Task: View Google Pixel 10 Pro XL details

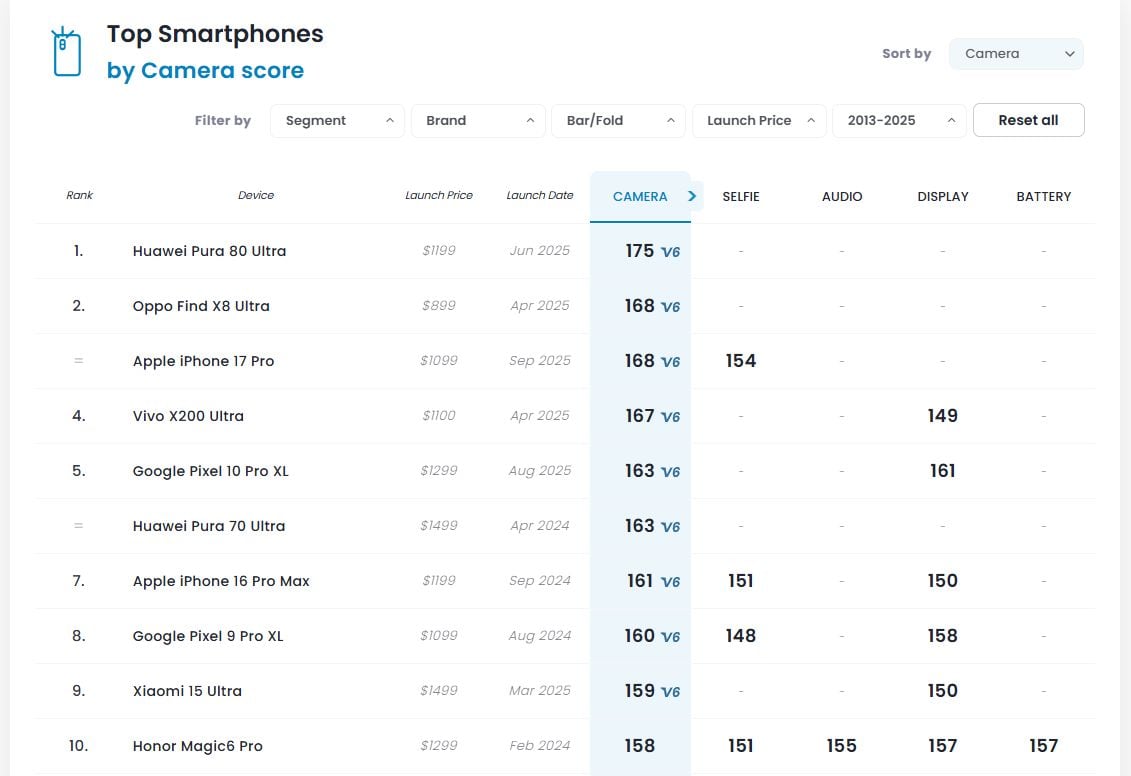Action: pos(210,471)
